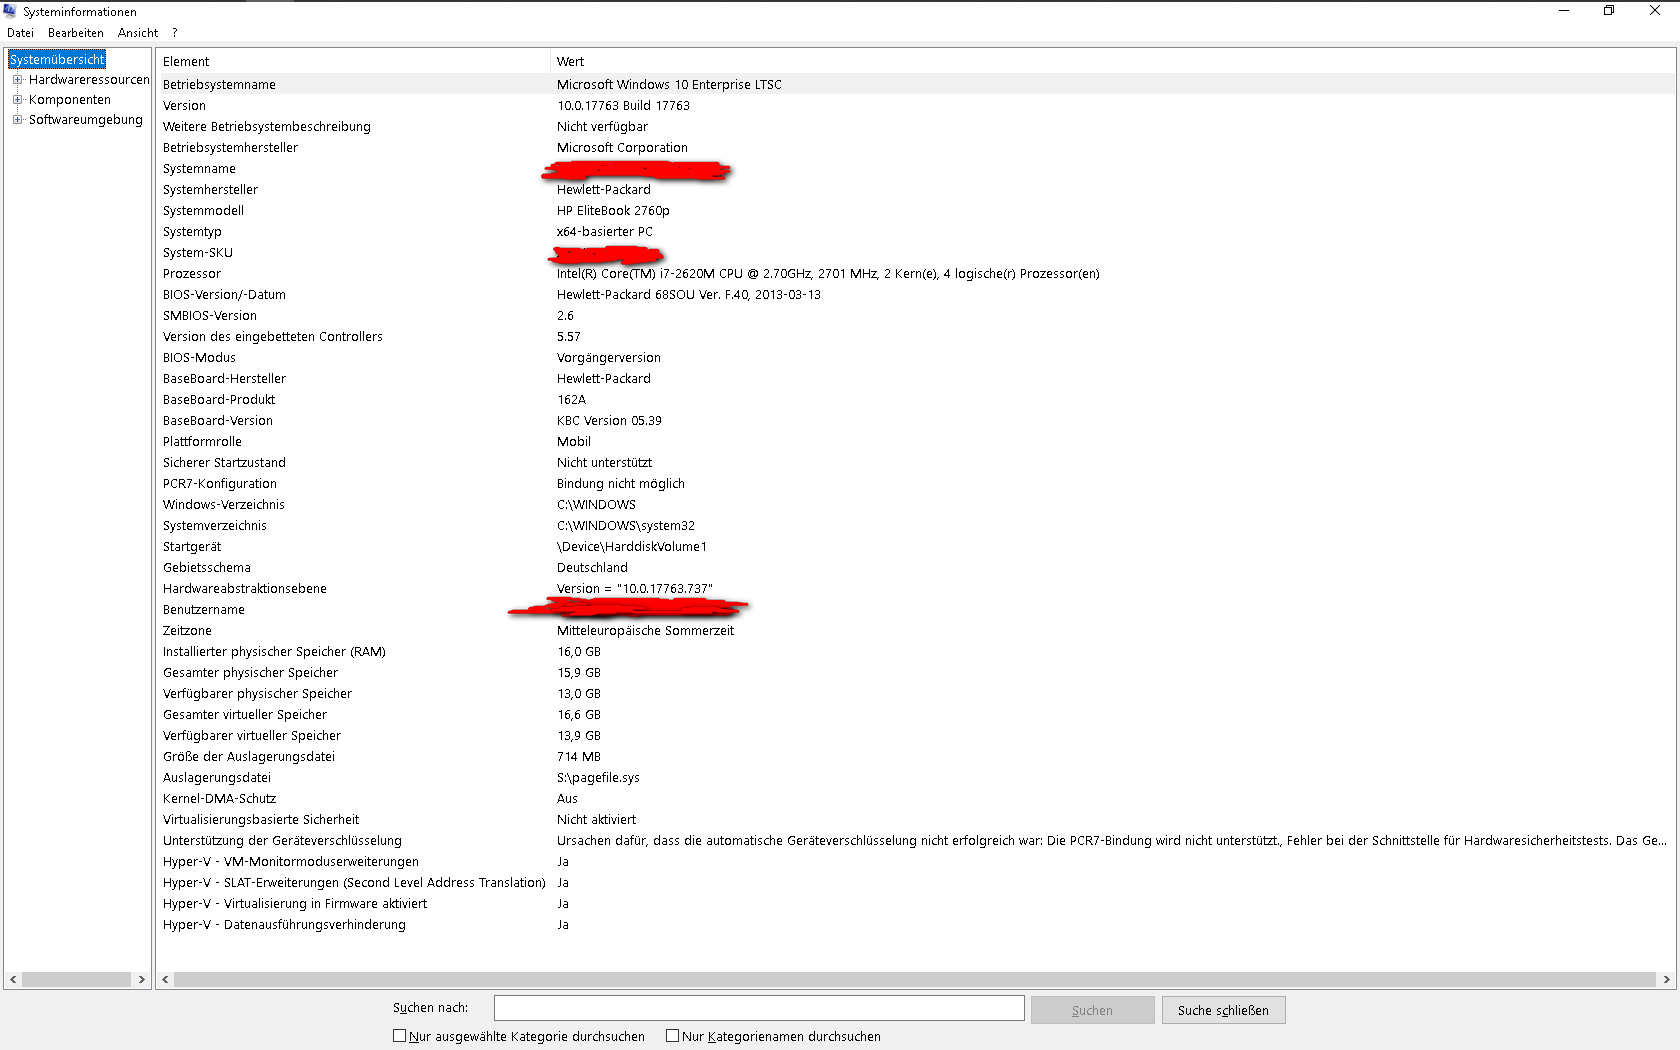
Task: Select the Systemhersteller row
Action: (915, 190)
